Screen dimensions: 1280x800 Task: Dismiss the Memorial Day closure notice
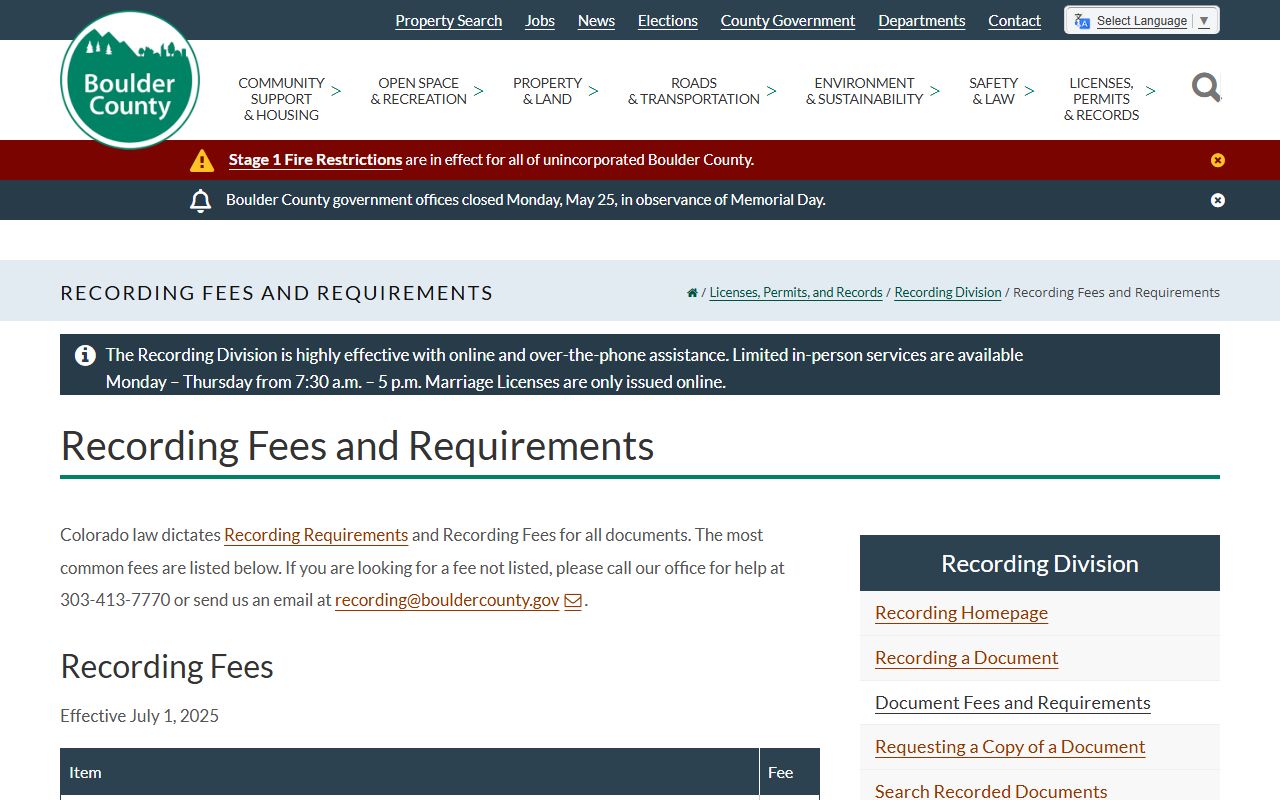[x=1217, y=200]
